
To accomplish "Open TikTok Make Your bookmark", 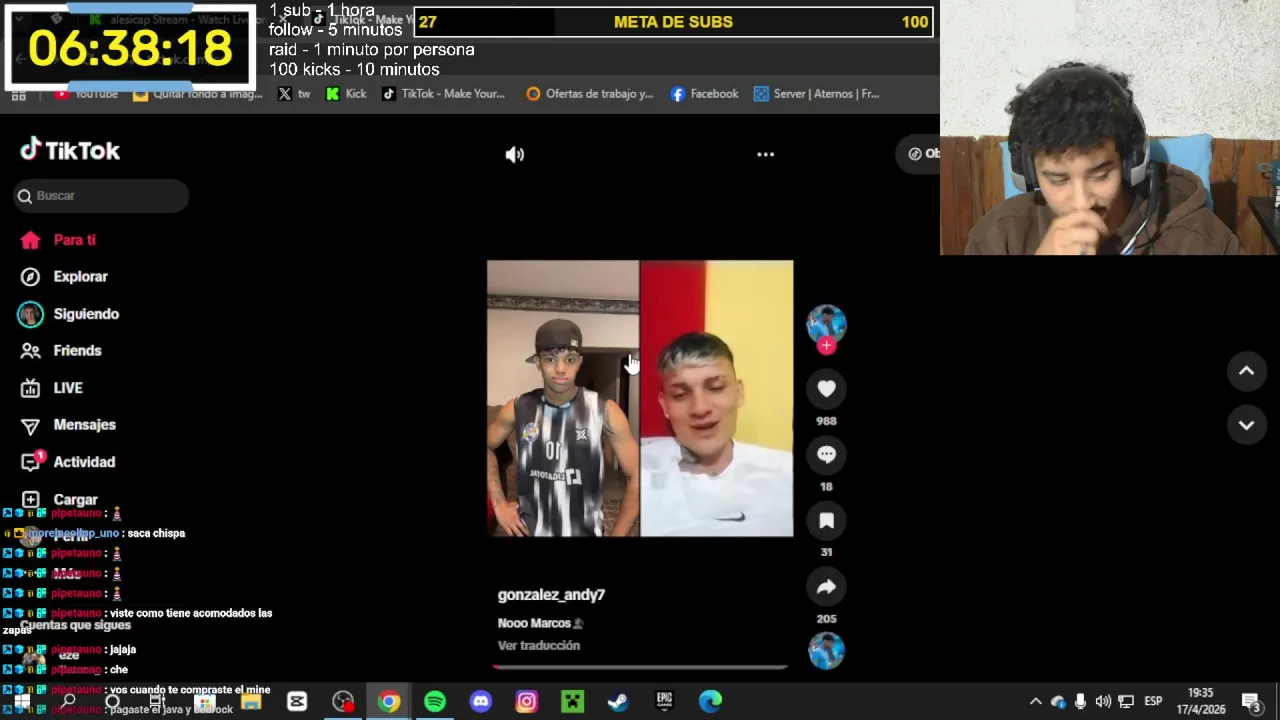I will click(443, 94).
